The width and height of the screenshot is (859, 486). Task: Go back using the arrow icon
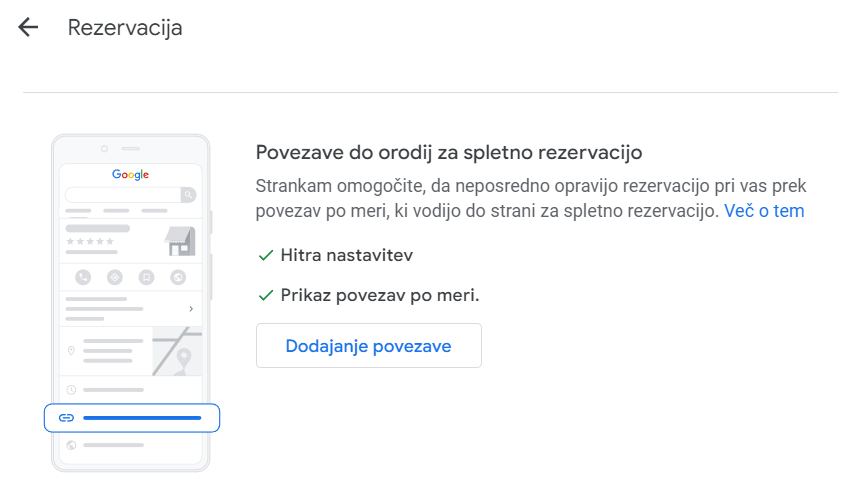(x=28, y=27)
